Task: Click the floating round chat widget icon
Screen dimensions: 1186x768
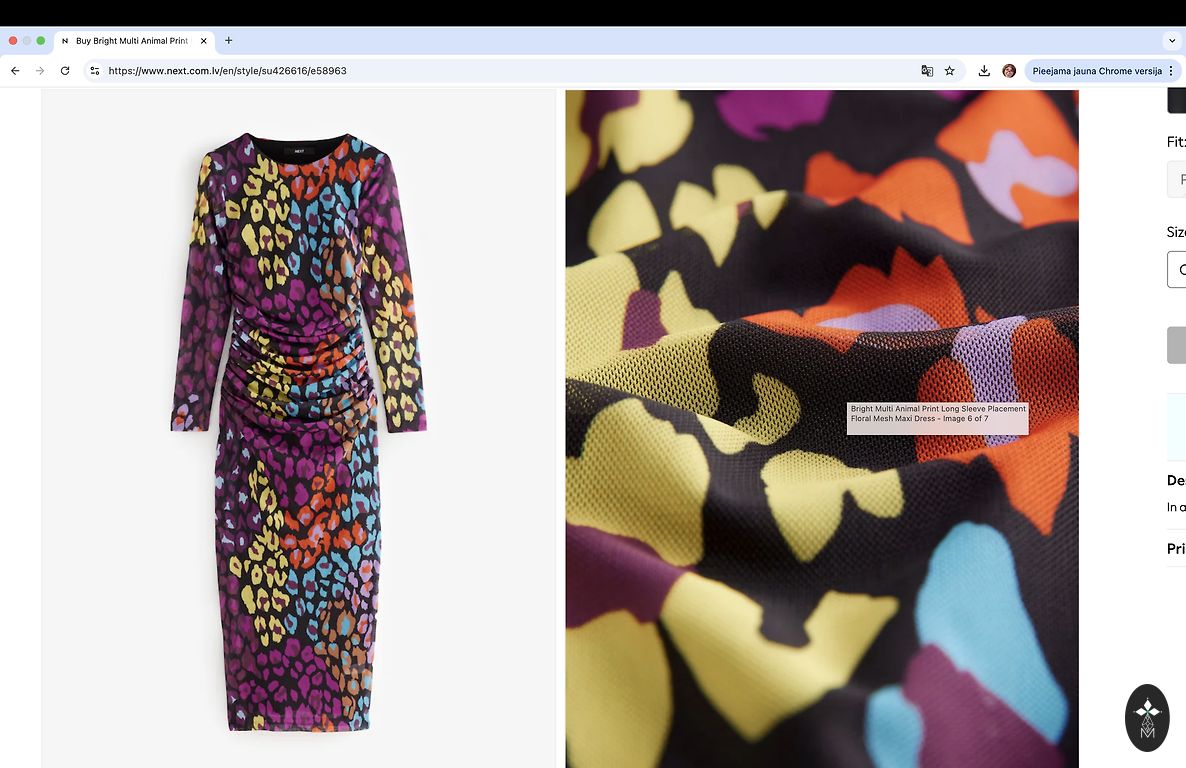Action: point(1147,717)
